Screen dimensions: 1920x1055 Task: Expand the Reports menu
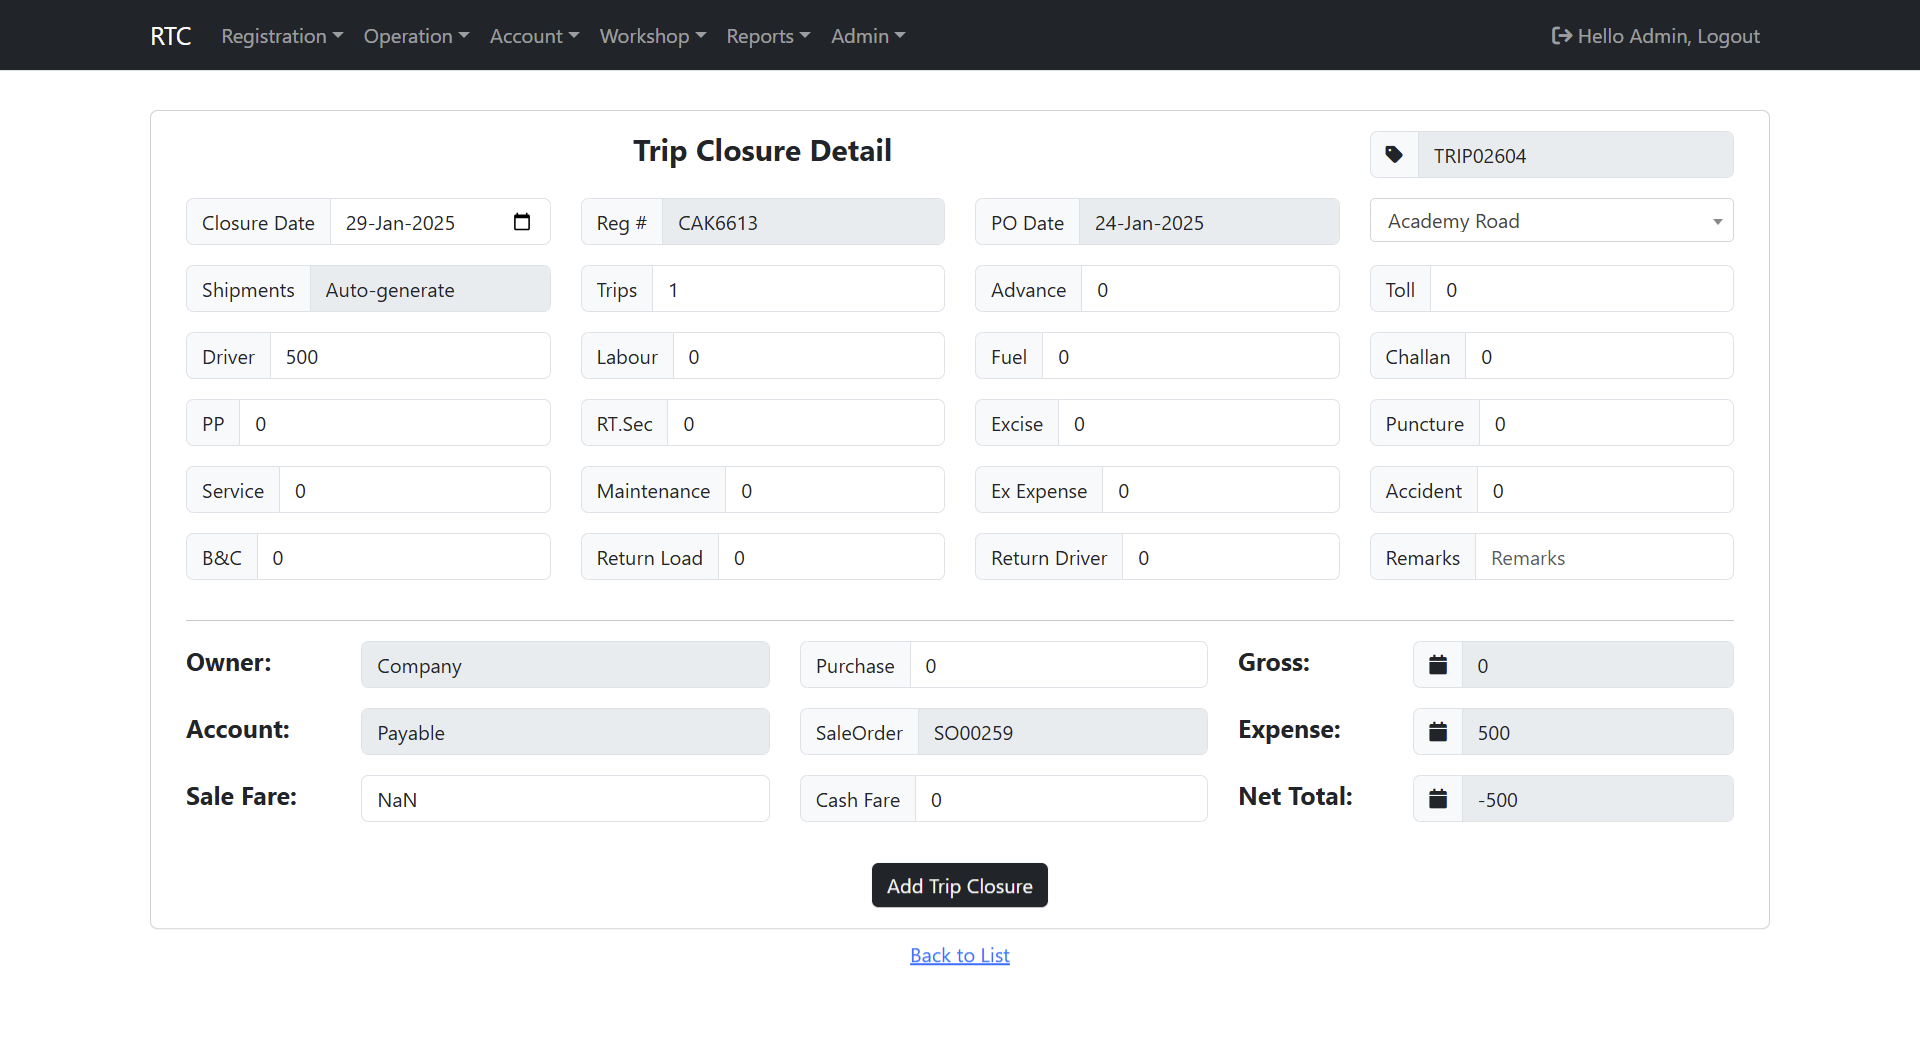(768, 36)
